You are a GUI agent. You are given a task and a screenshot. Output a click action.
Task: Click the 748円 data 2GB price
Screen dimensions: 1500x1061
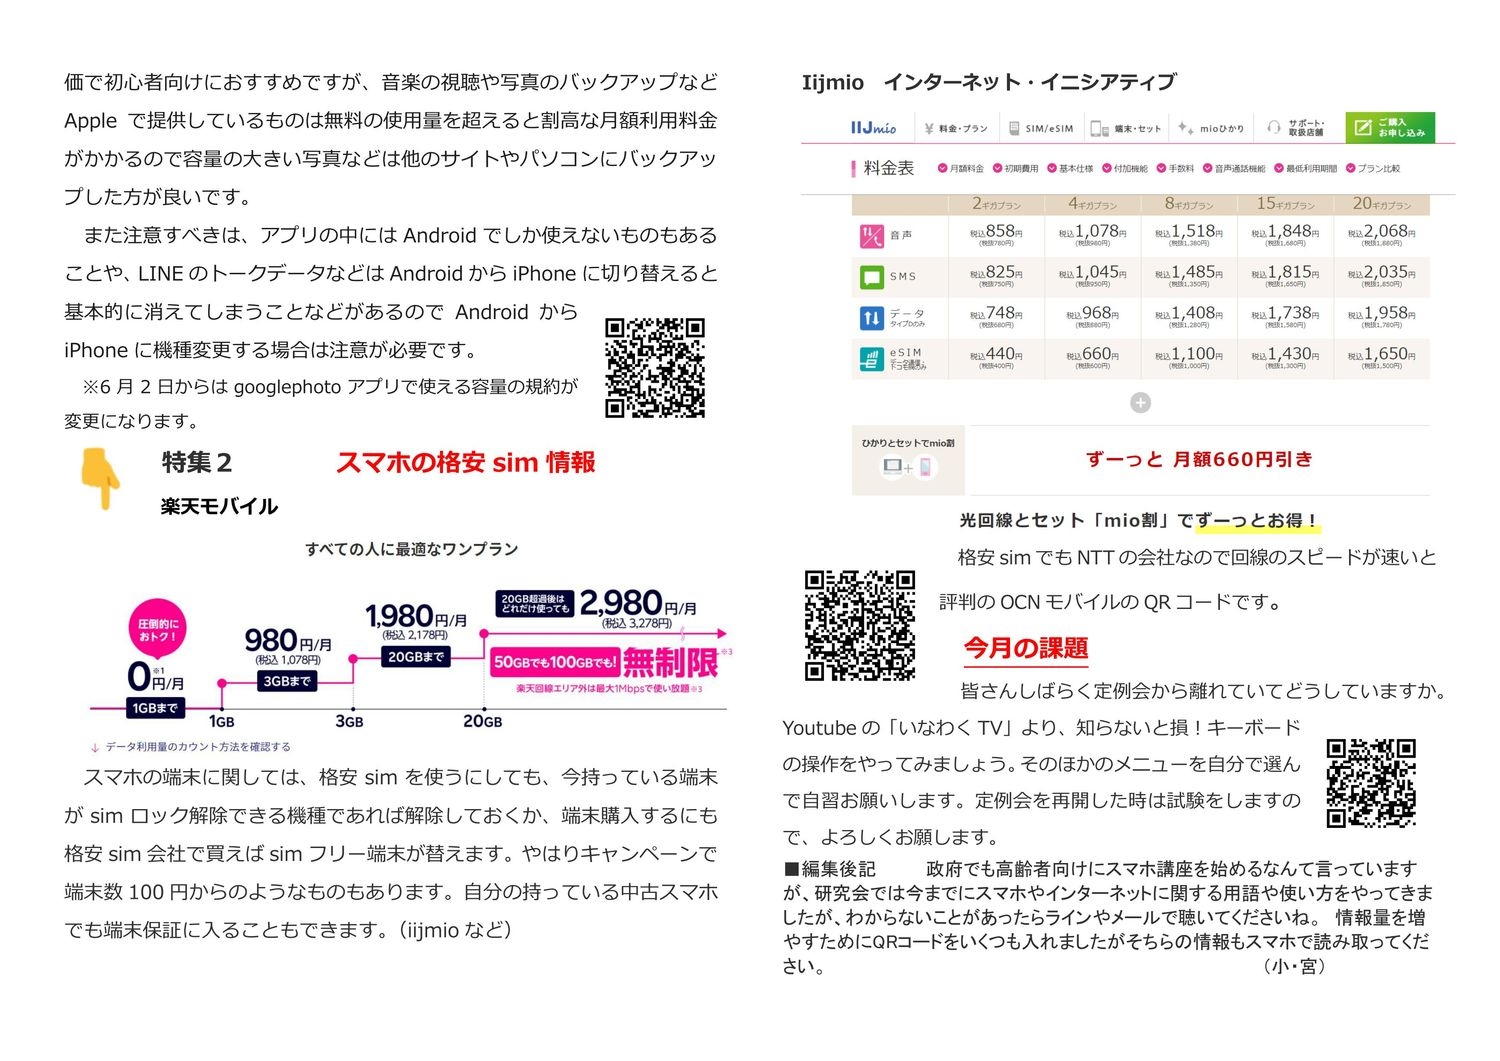pos(996,314)
